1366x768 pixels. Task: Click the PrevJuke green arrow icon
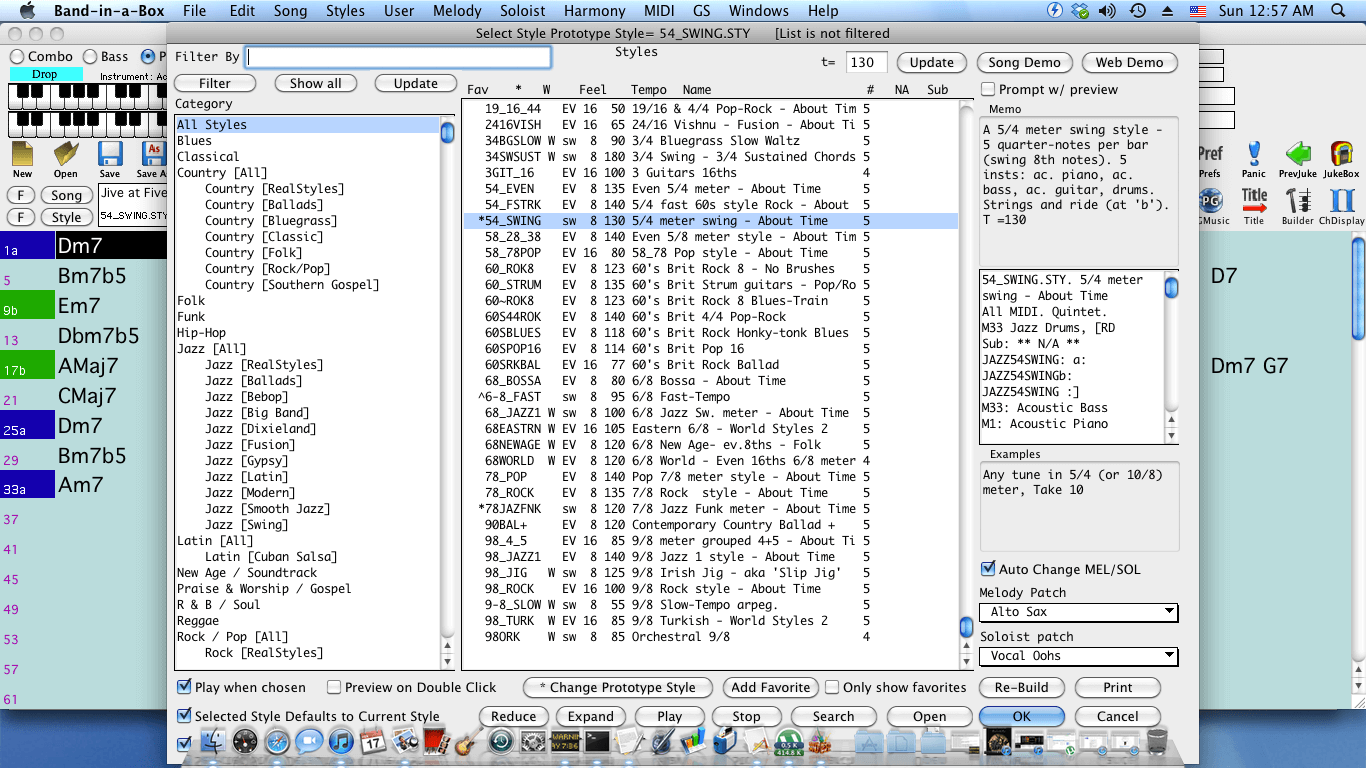click(1298, 155)
